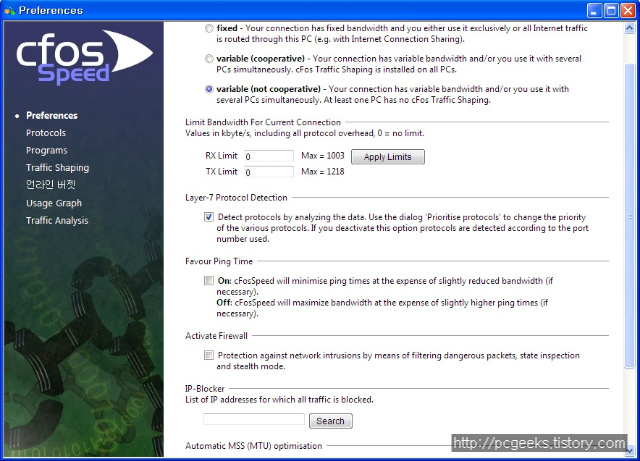640x461 pixels.
Task: Open the Protocols sidebar page
Action: (46, 133)
